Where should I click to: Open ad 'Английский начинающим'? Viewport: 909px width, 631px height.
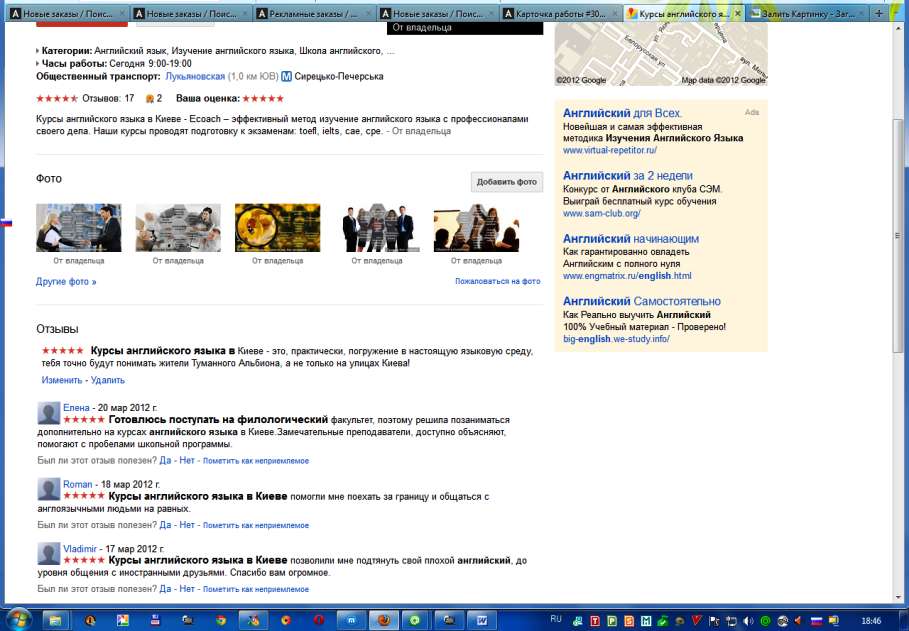pos(631,239)
